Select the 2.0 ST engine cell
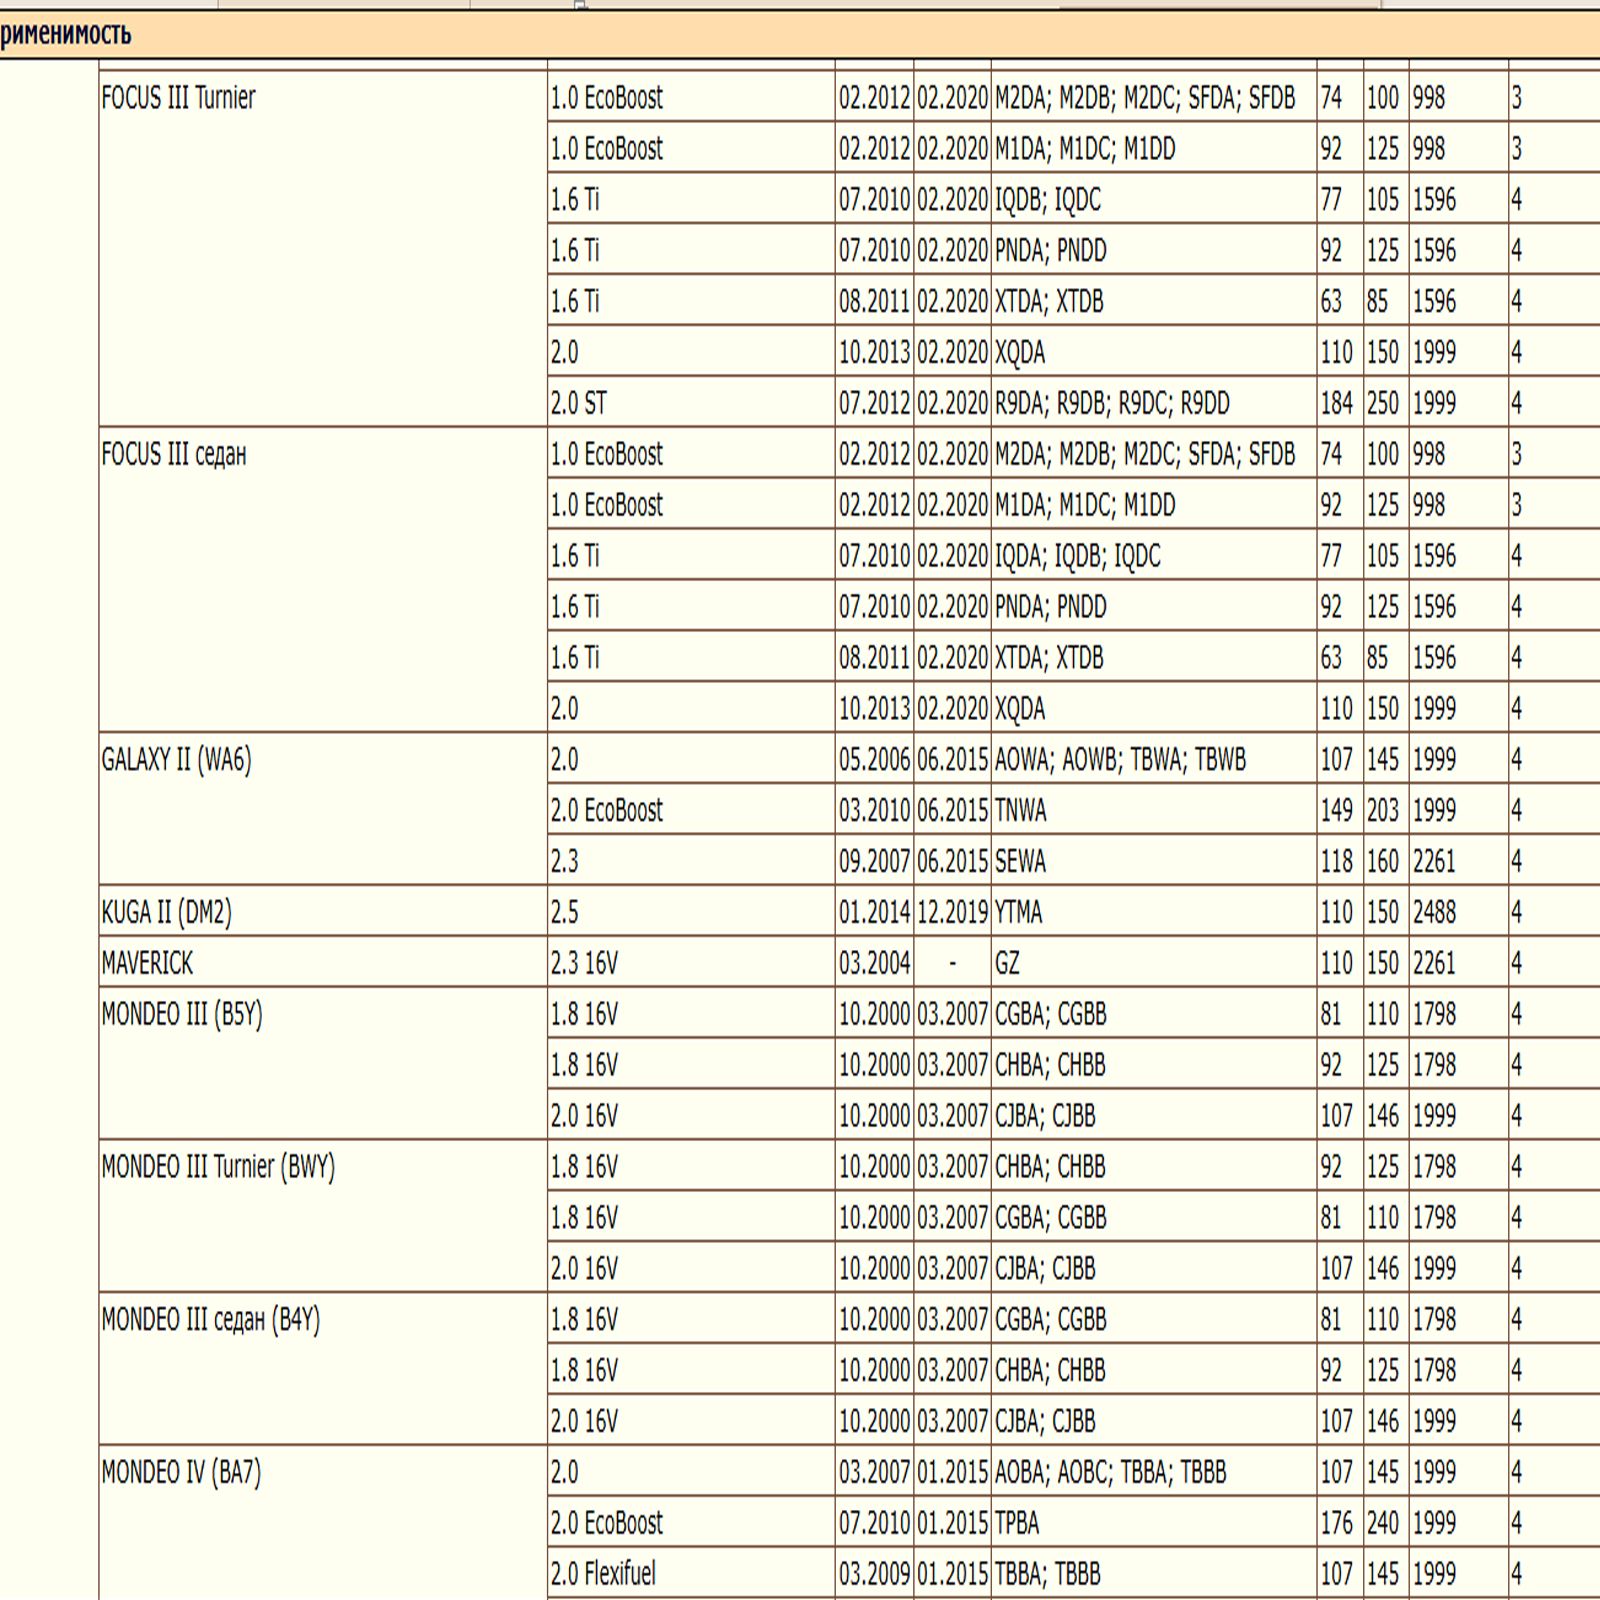Image resolution: width=1600 pixels, height=1600 pixels. pos(579,403)
